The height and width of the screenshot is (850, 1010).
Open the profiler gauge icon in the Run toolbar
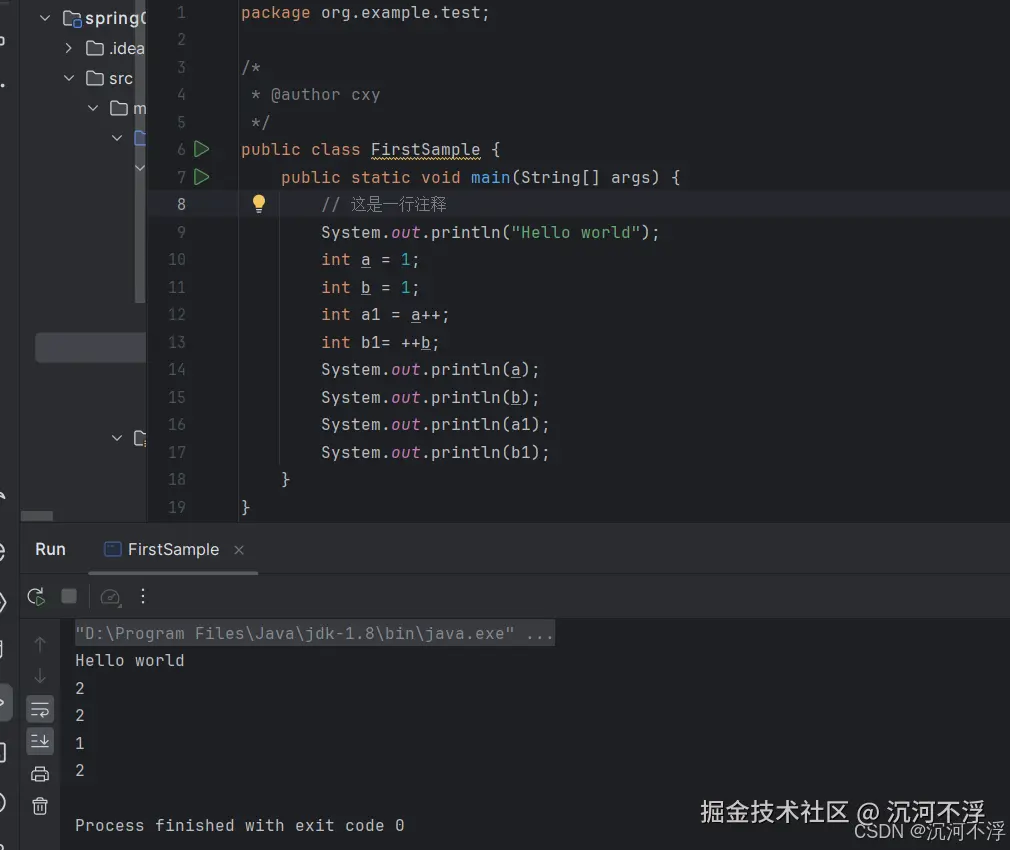pyautogui.click(x=110, y=597)
